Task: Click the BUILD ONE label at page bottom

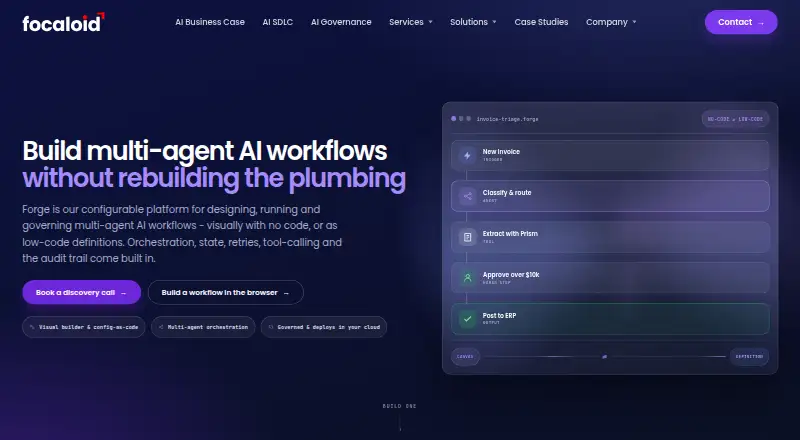Action: (x=399, y=406)
